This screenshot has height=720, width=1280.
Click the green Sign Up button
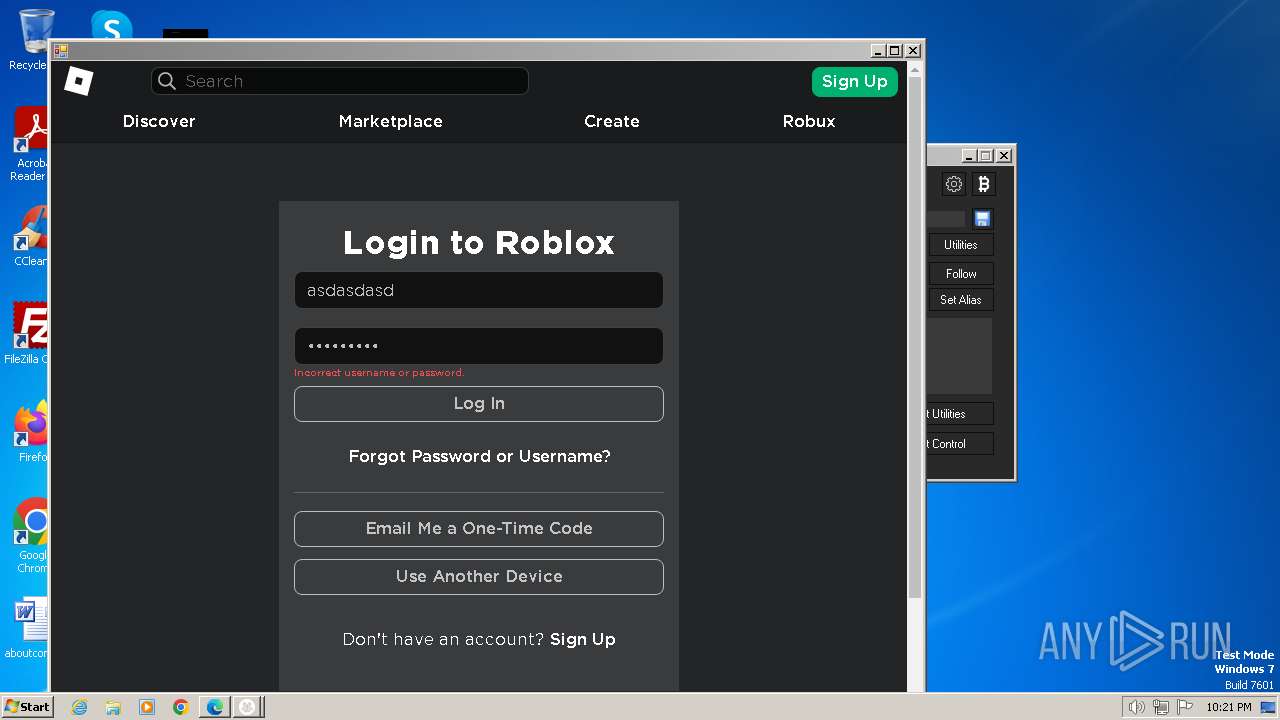[x=855, y=82]
